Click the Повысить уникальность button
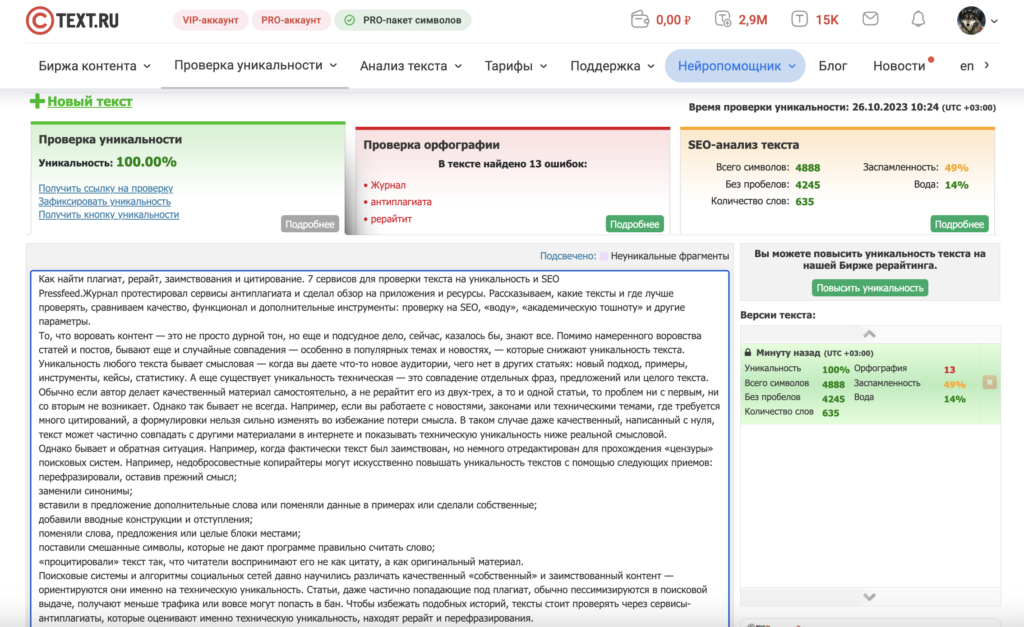The image size is (1024, 627). pyautogui.click(x=869, y=288)
